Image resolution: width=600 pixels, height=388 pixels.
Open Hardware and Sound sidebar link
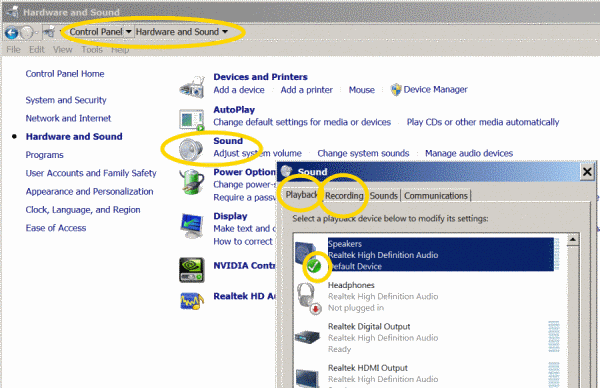[x=74, y=137]
